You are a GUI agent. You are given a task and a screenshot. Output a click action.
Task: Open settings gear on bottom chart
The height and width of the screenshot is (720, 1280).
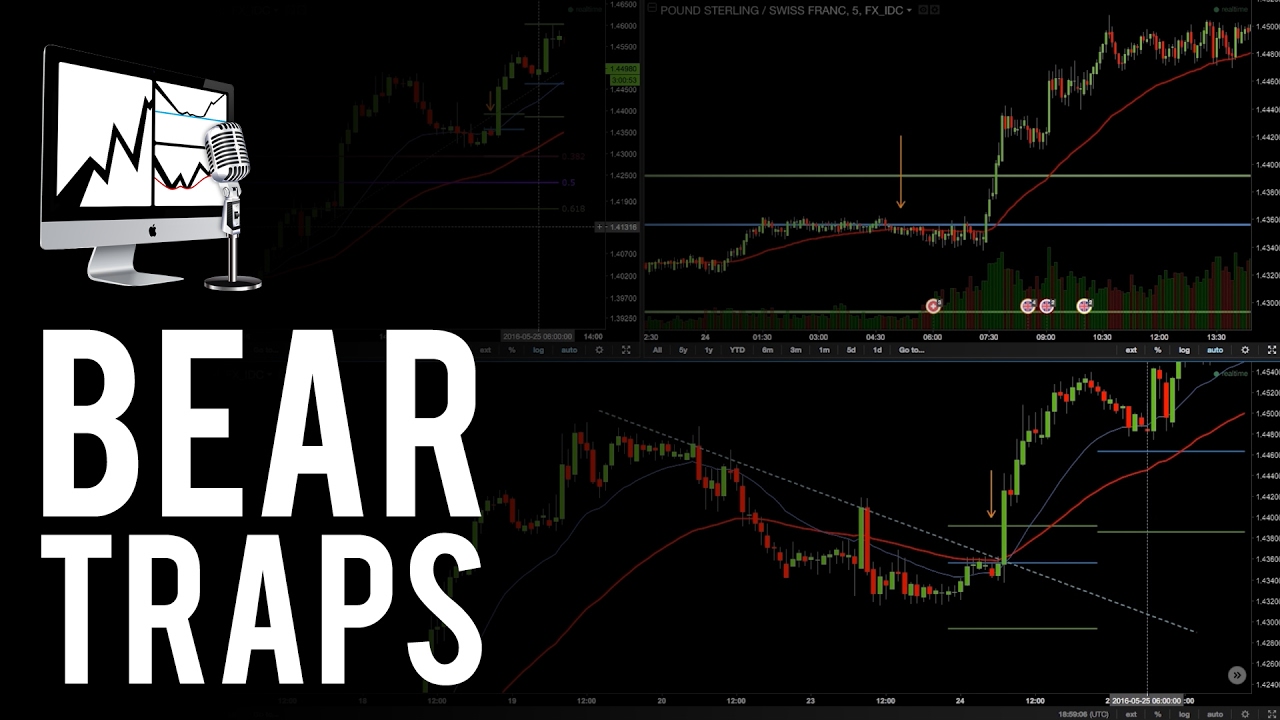pos(1245,714)
